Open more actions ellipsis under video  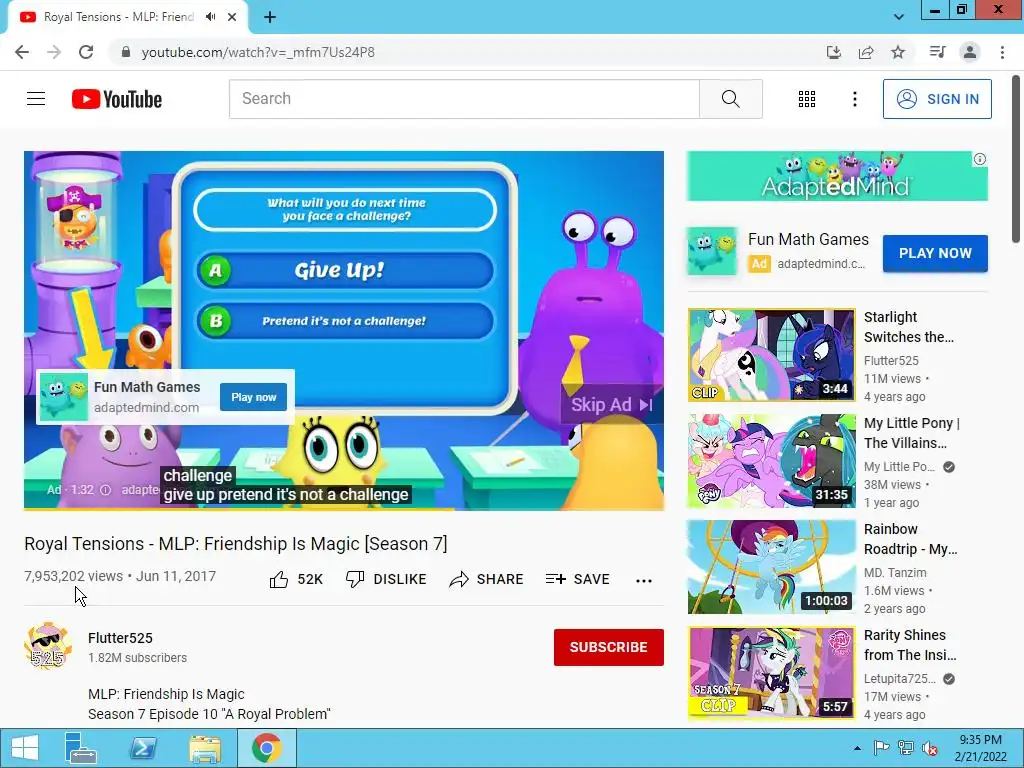[644, 580]
